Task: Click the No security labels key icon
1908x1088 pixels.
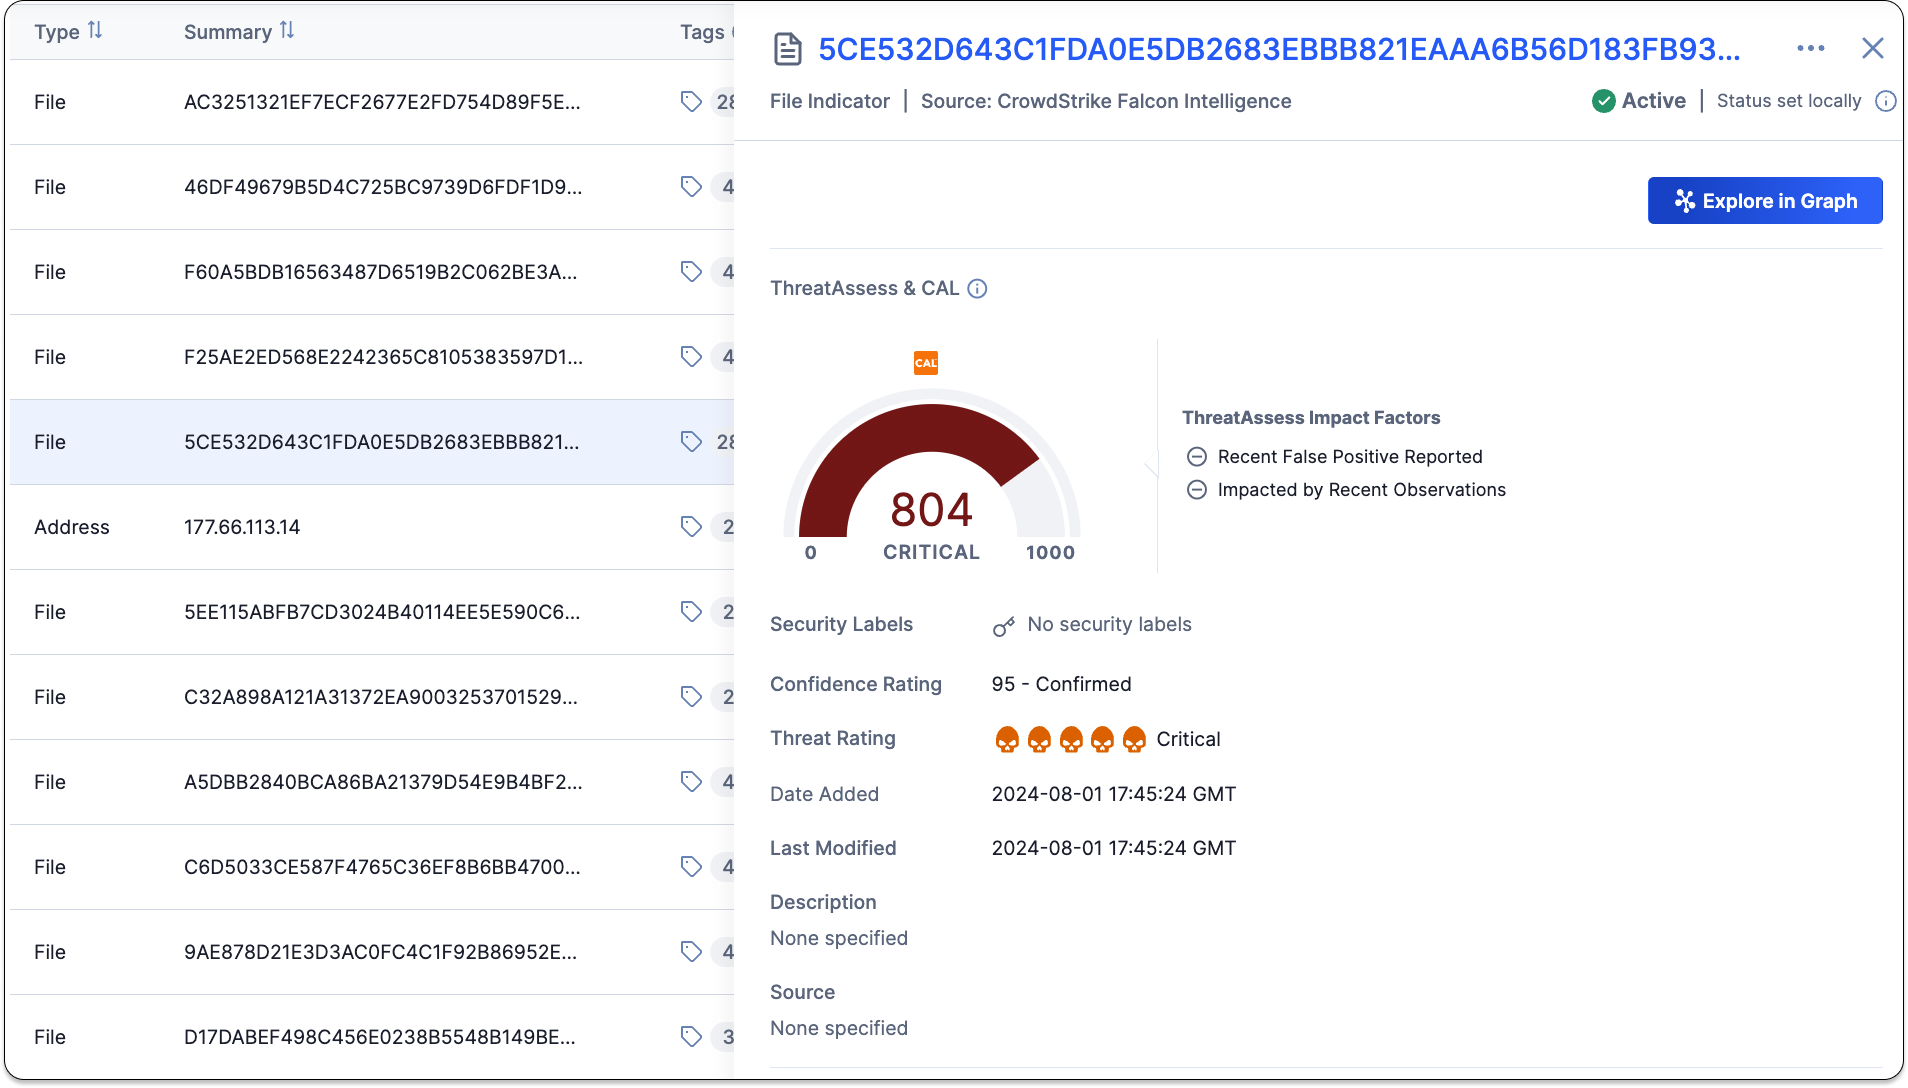Action: 1003,626
